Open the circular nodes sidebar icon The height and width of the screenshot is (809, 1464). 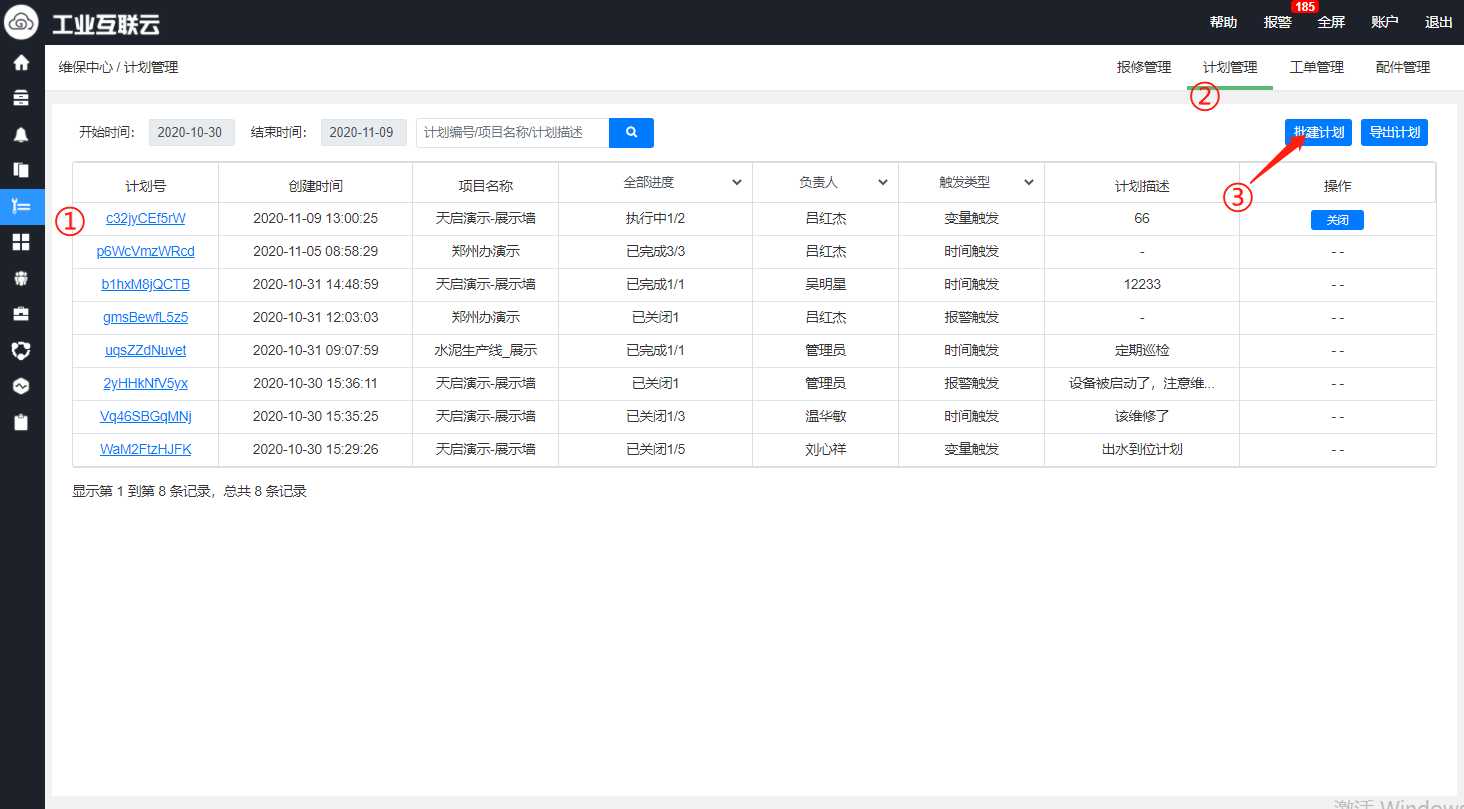(21, 350)
